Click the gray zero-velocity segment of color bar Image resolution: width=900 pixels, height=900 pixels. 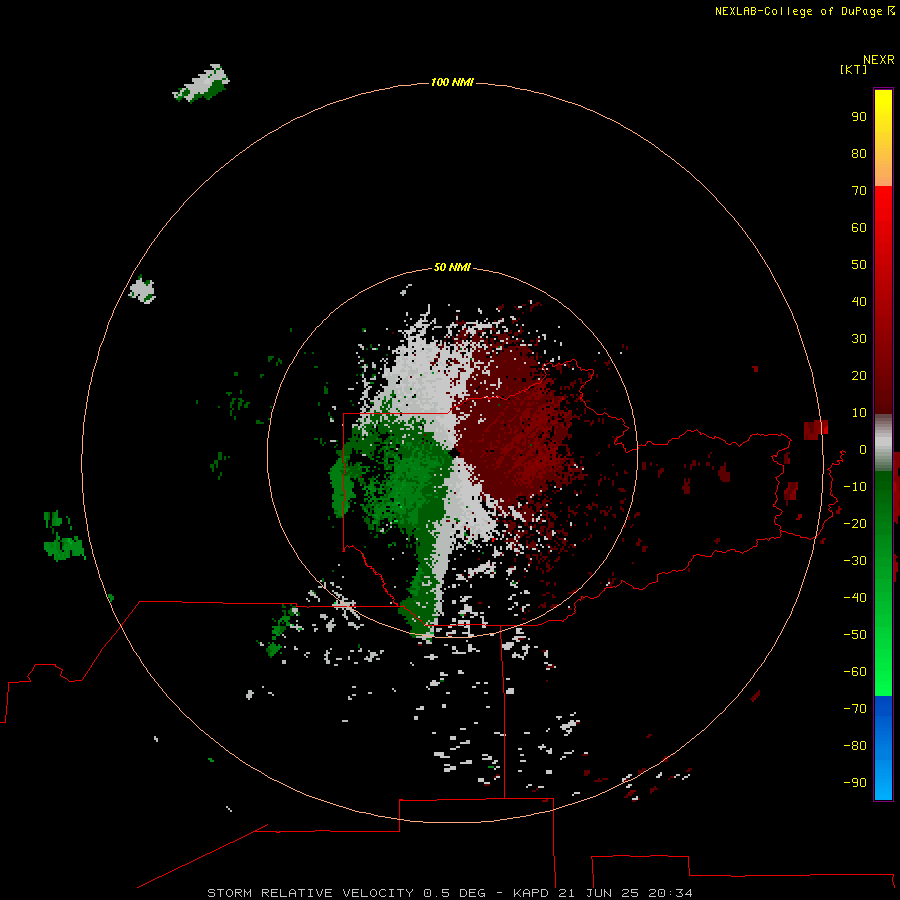(883, 443)
